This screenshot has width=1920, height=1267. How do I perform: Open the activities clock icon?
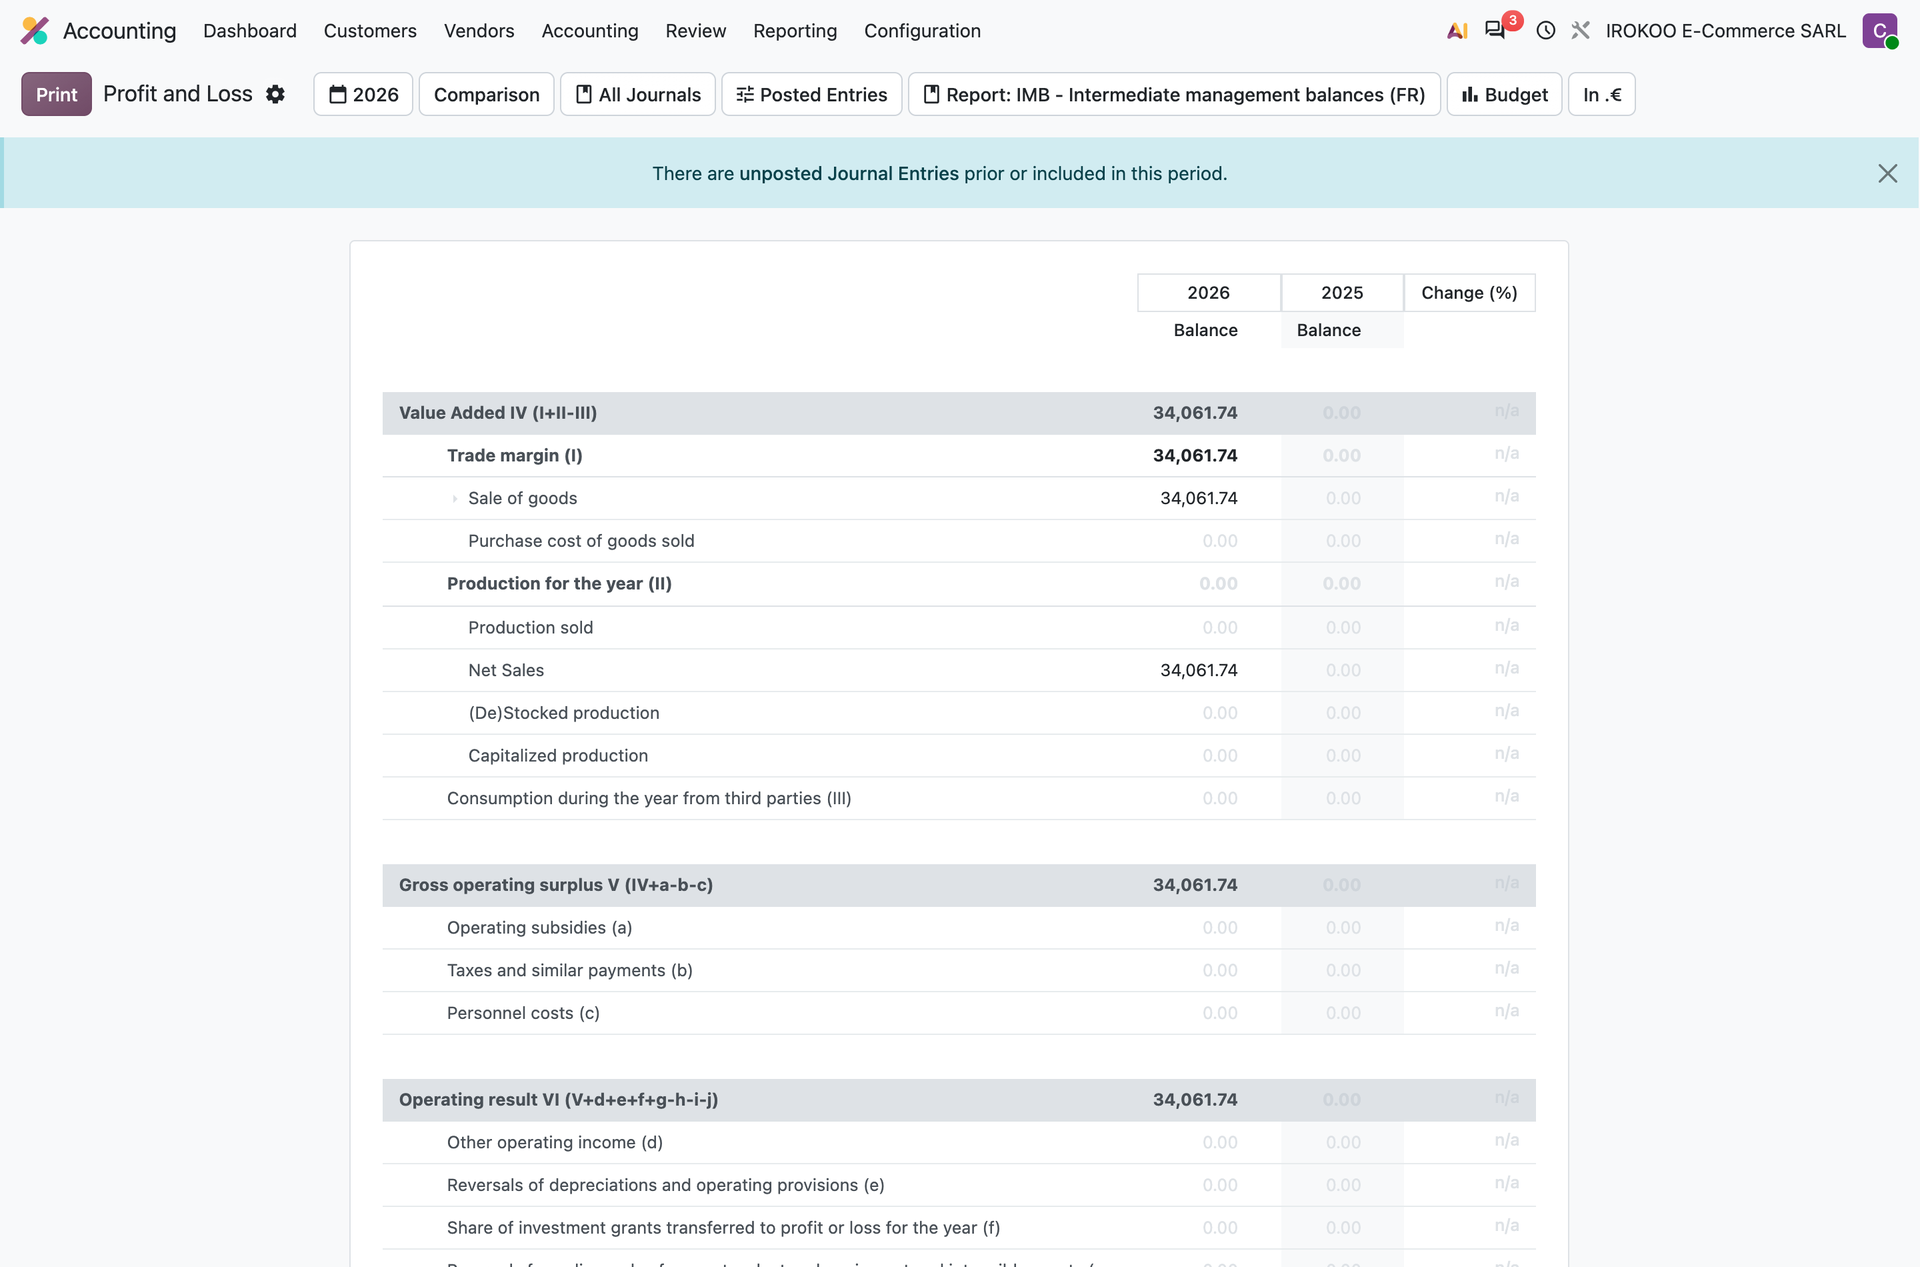tap(1546, 31)
